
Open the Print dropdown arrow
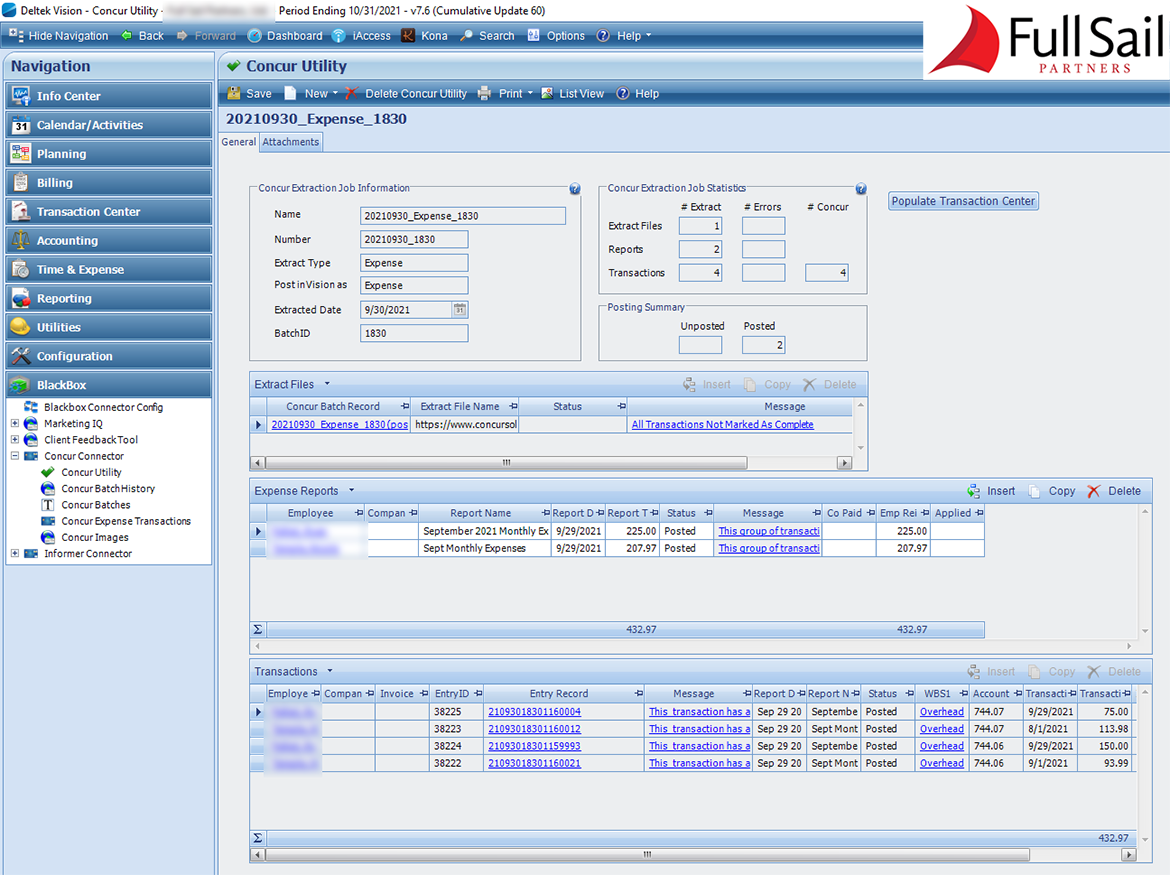point(530,93)
